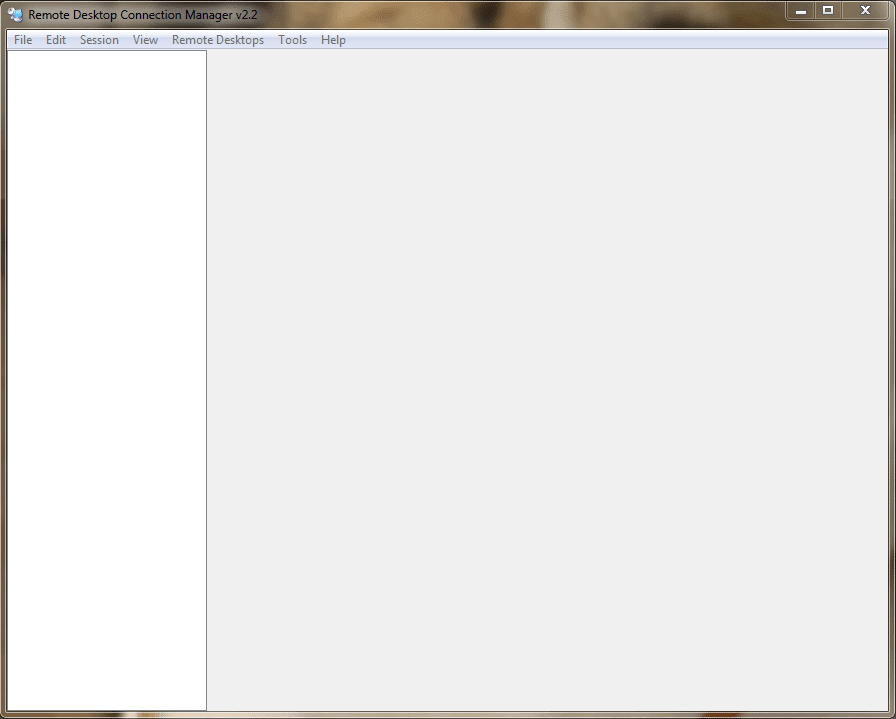This screenshot has width=896, height=719.
Task: Minimize the Remote Desktop Connection Manager window
Action: coord(801,11)
